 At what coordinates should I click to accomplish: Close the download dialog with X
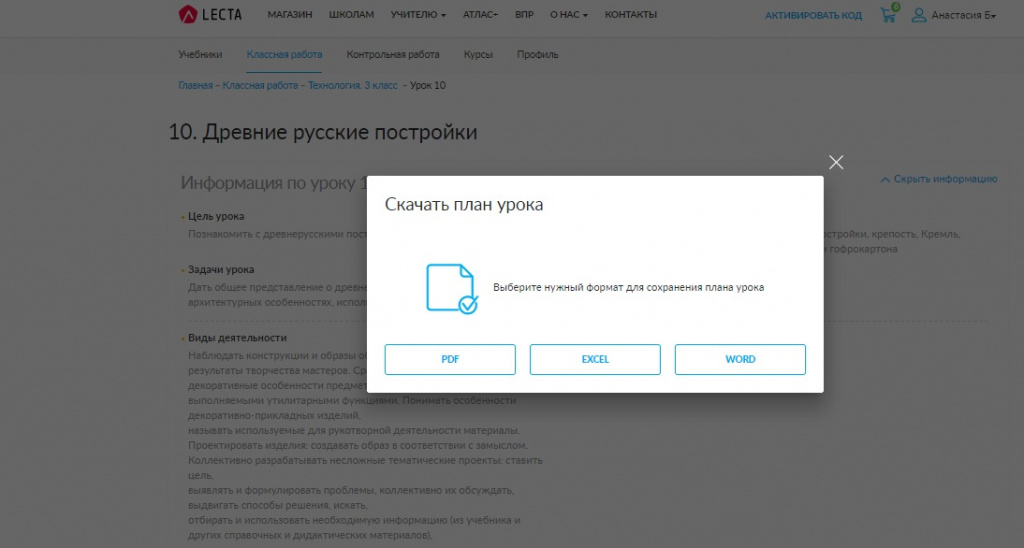tap(836, 162)
